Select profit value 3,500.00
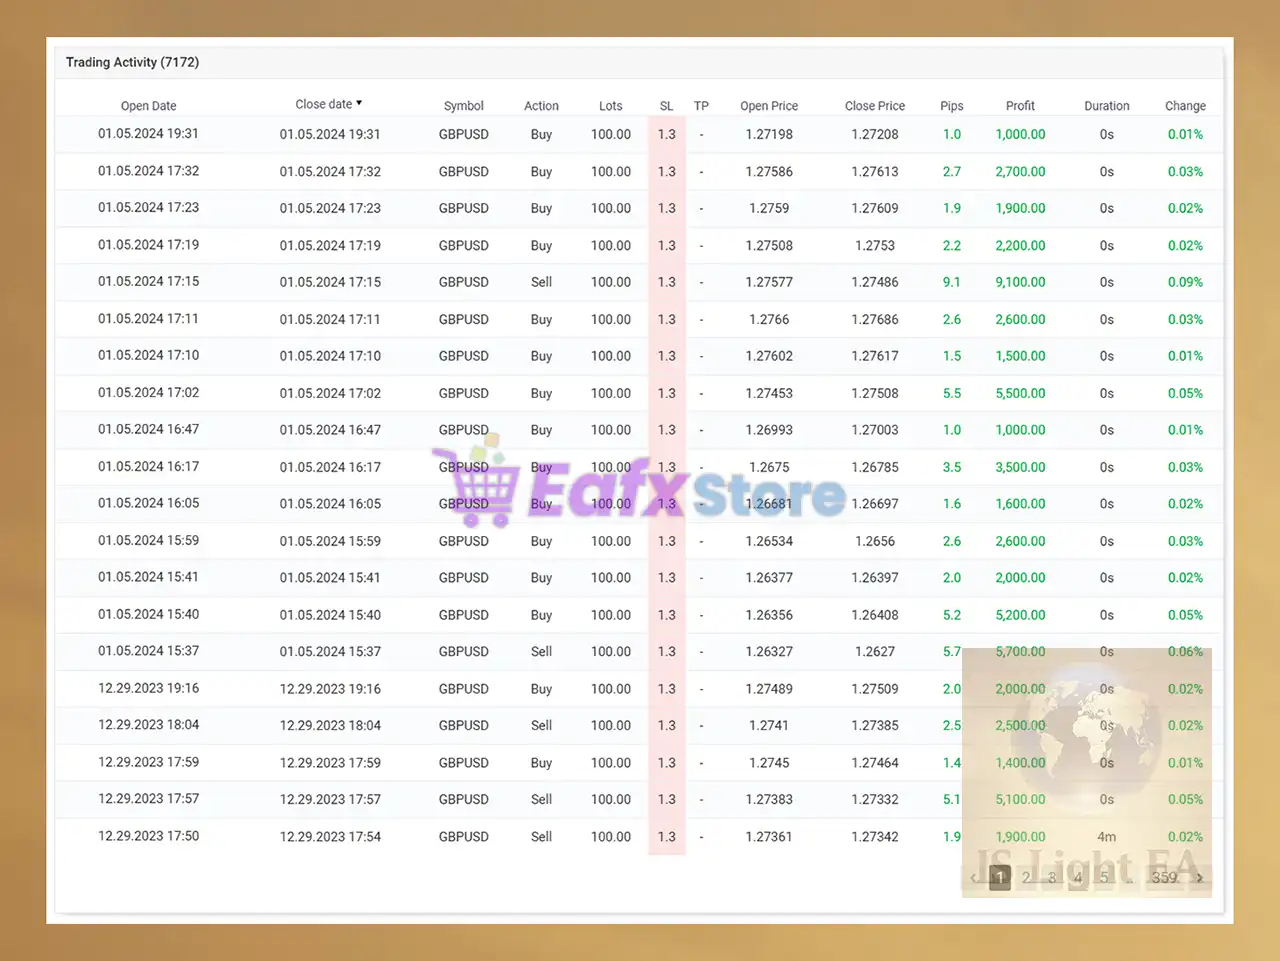The height and width of the screenshot is (961, 1280). pyautogui.click(x=1020, y=467)
